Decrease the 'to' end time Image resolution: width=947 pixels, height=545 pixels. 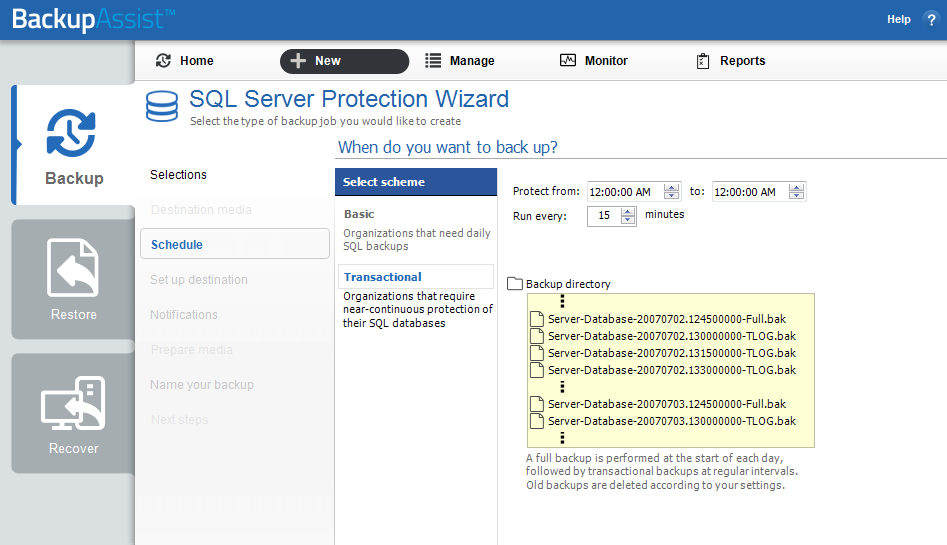click(x=797, y=196)
